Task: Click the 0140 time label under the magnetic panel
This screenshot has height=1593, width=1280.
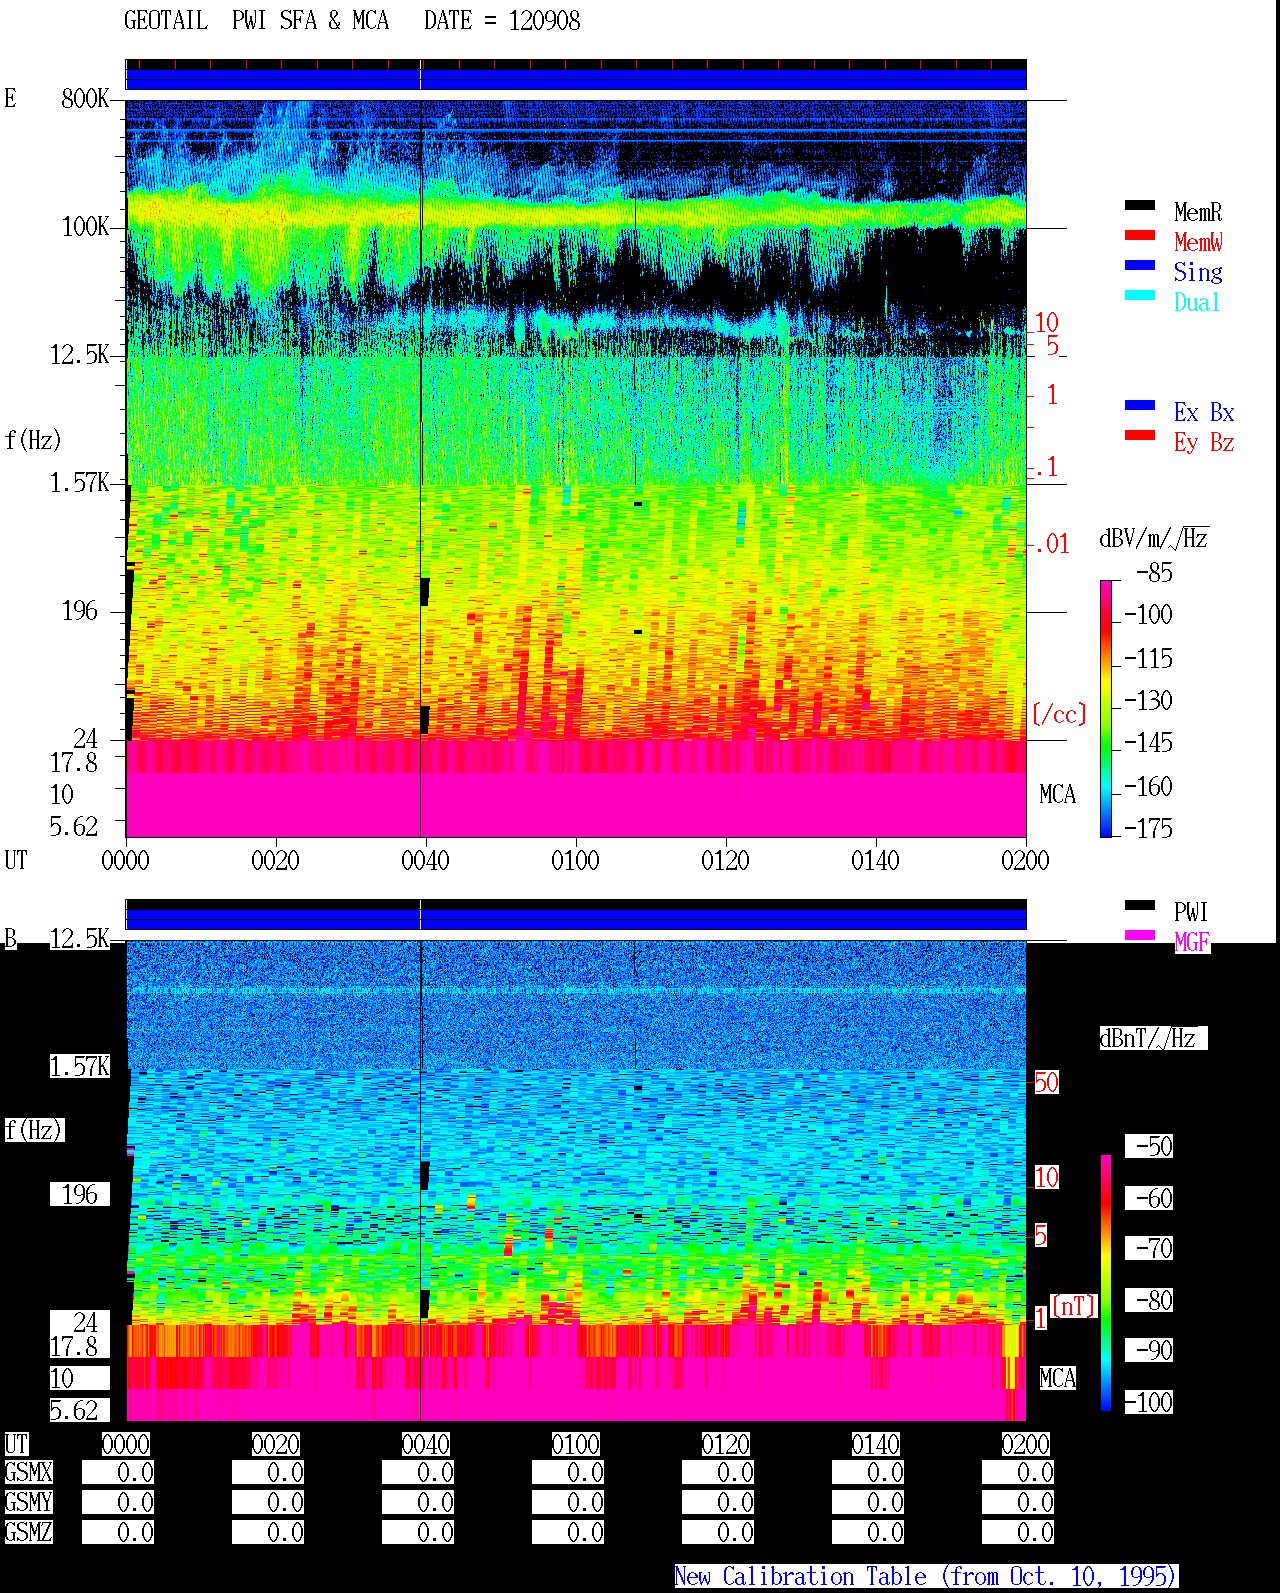Action: (x=875, y=1445)
